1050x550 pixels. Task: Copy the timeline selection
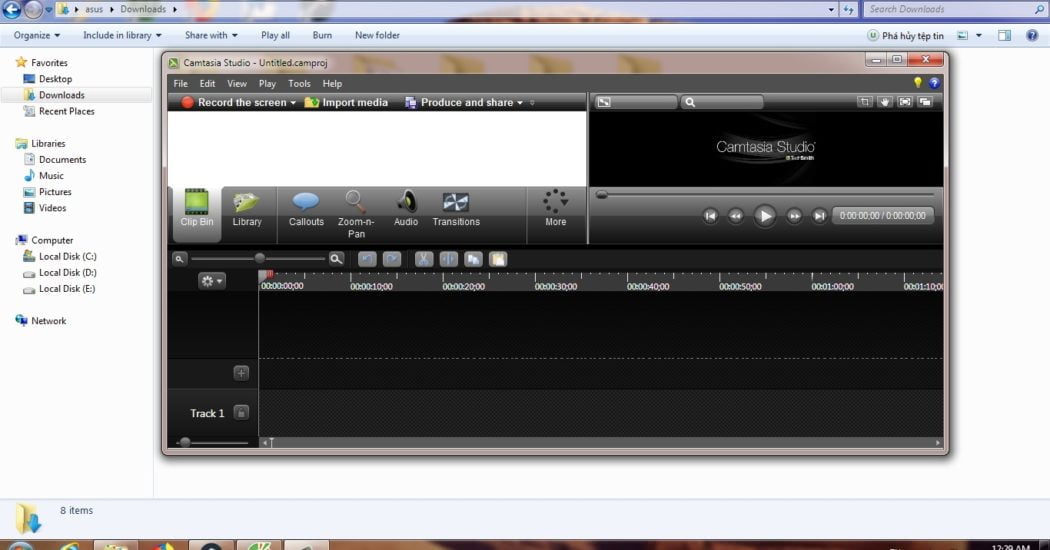(473, 259)
